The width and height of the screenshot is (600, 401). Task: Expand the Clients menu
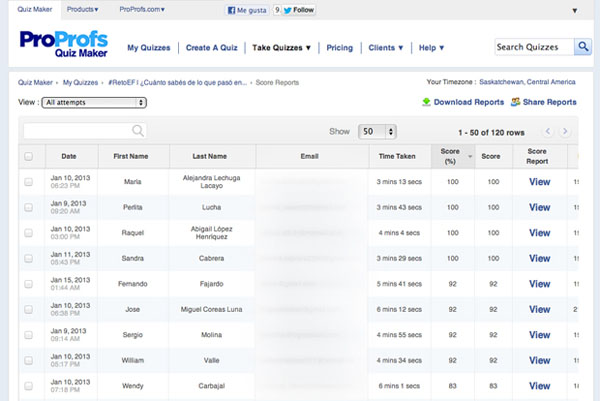386,48
